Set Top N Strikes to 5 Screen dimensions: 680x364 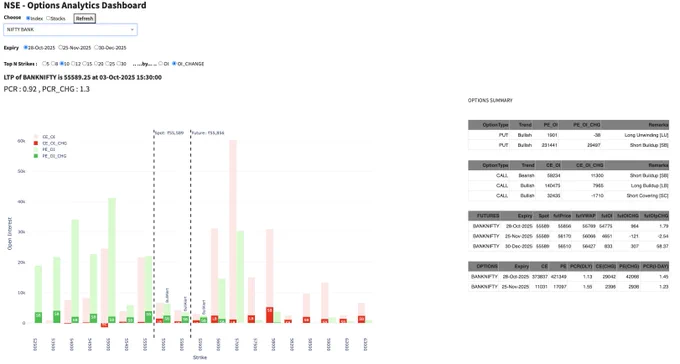pyautogui.click(x=44, y=63)
